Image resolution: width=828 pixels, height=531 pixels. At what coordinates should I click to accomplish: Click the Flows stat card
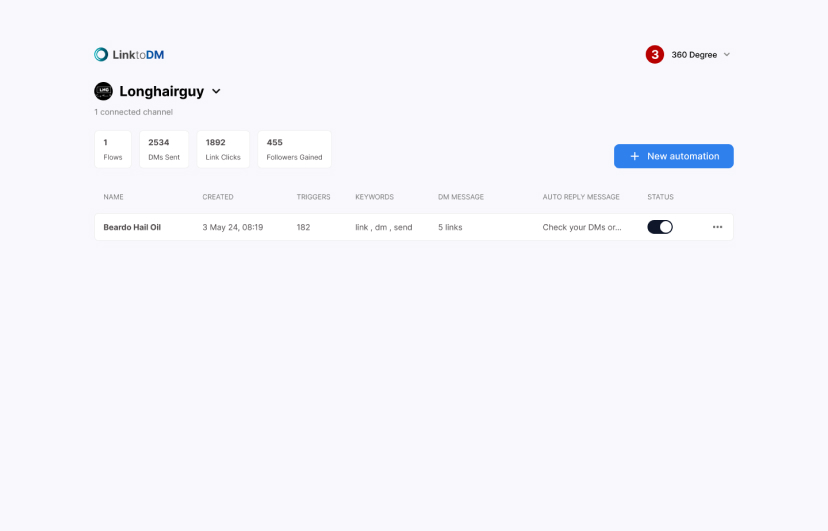[113, 149]
